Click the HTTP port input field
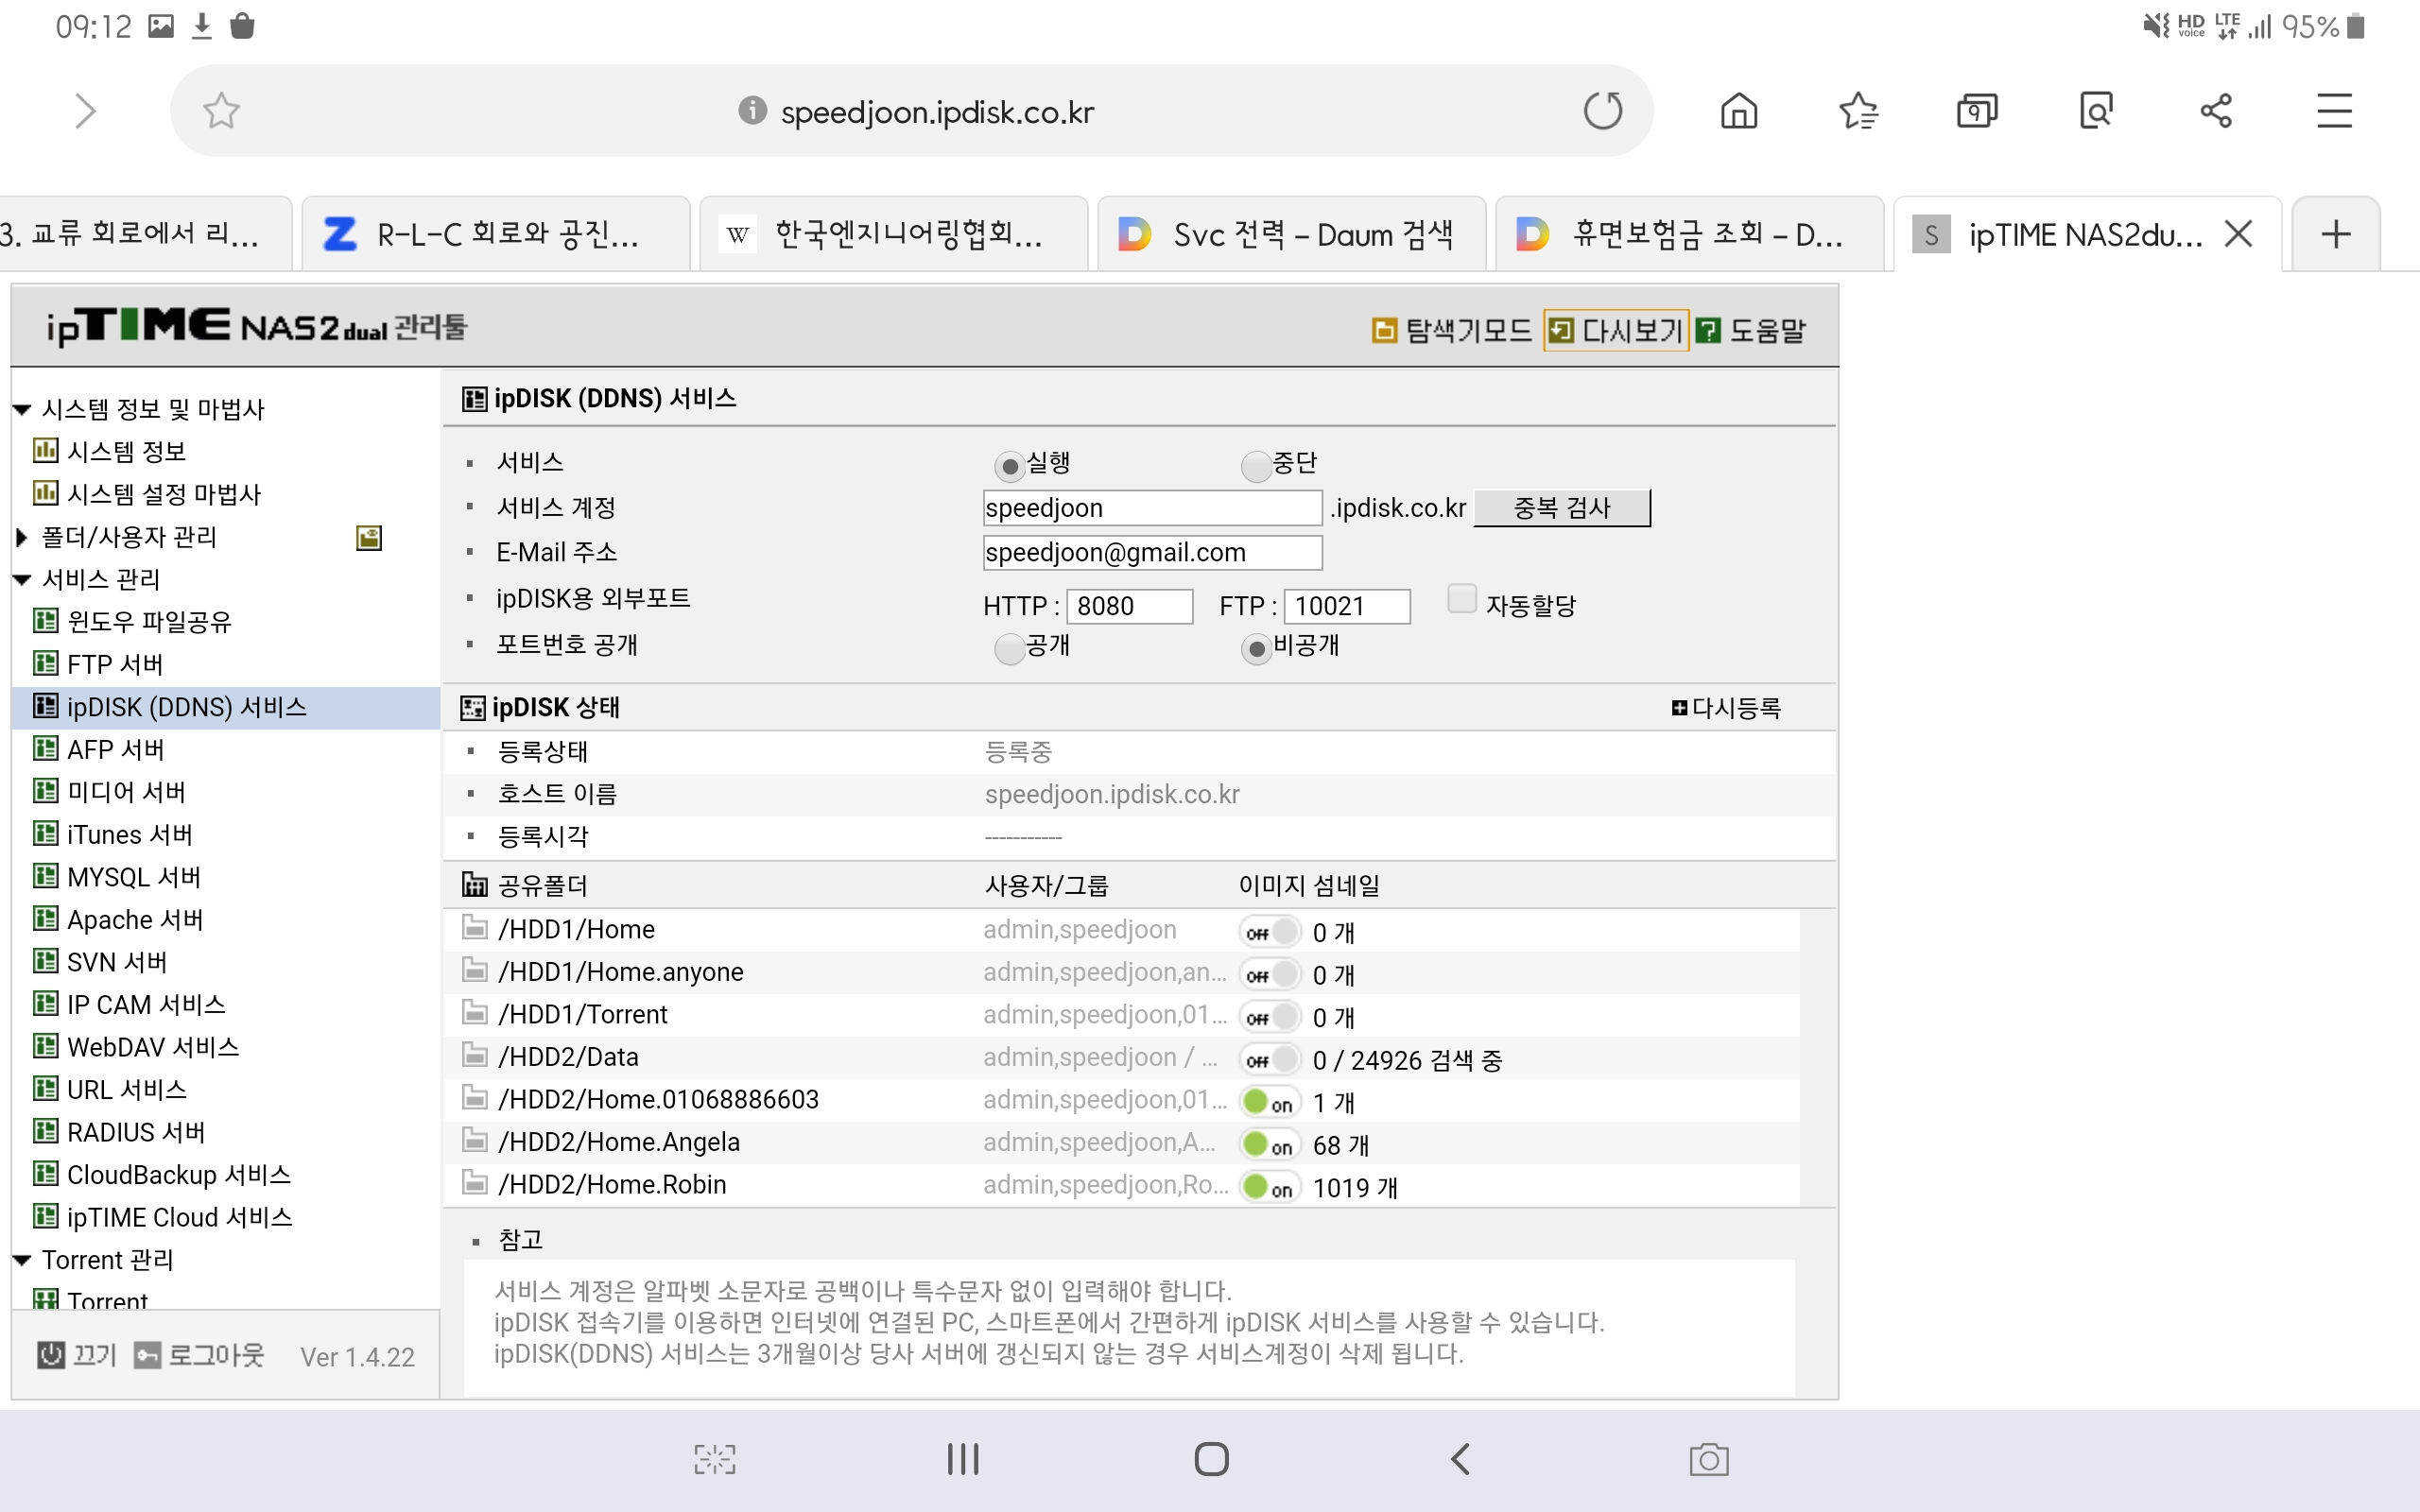 (x=1130, y=606)
